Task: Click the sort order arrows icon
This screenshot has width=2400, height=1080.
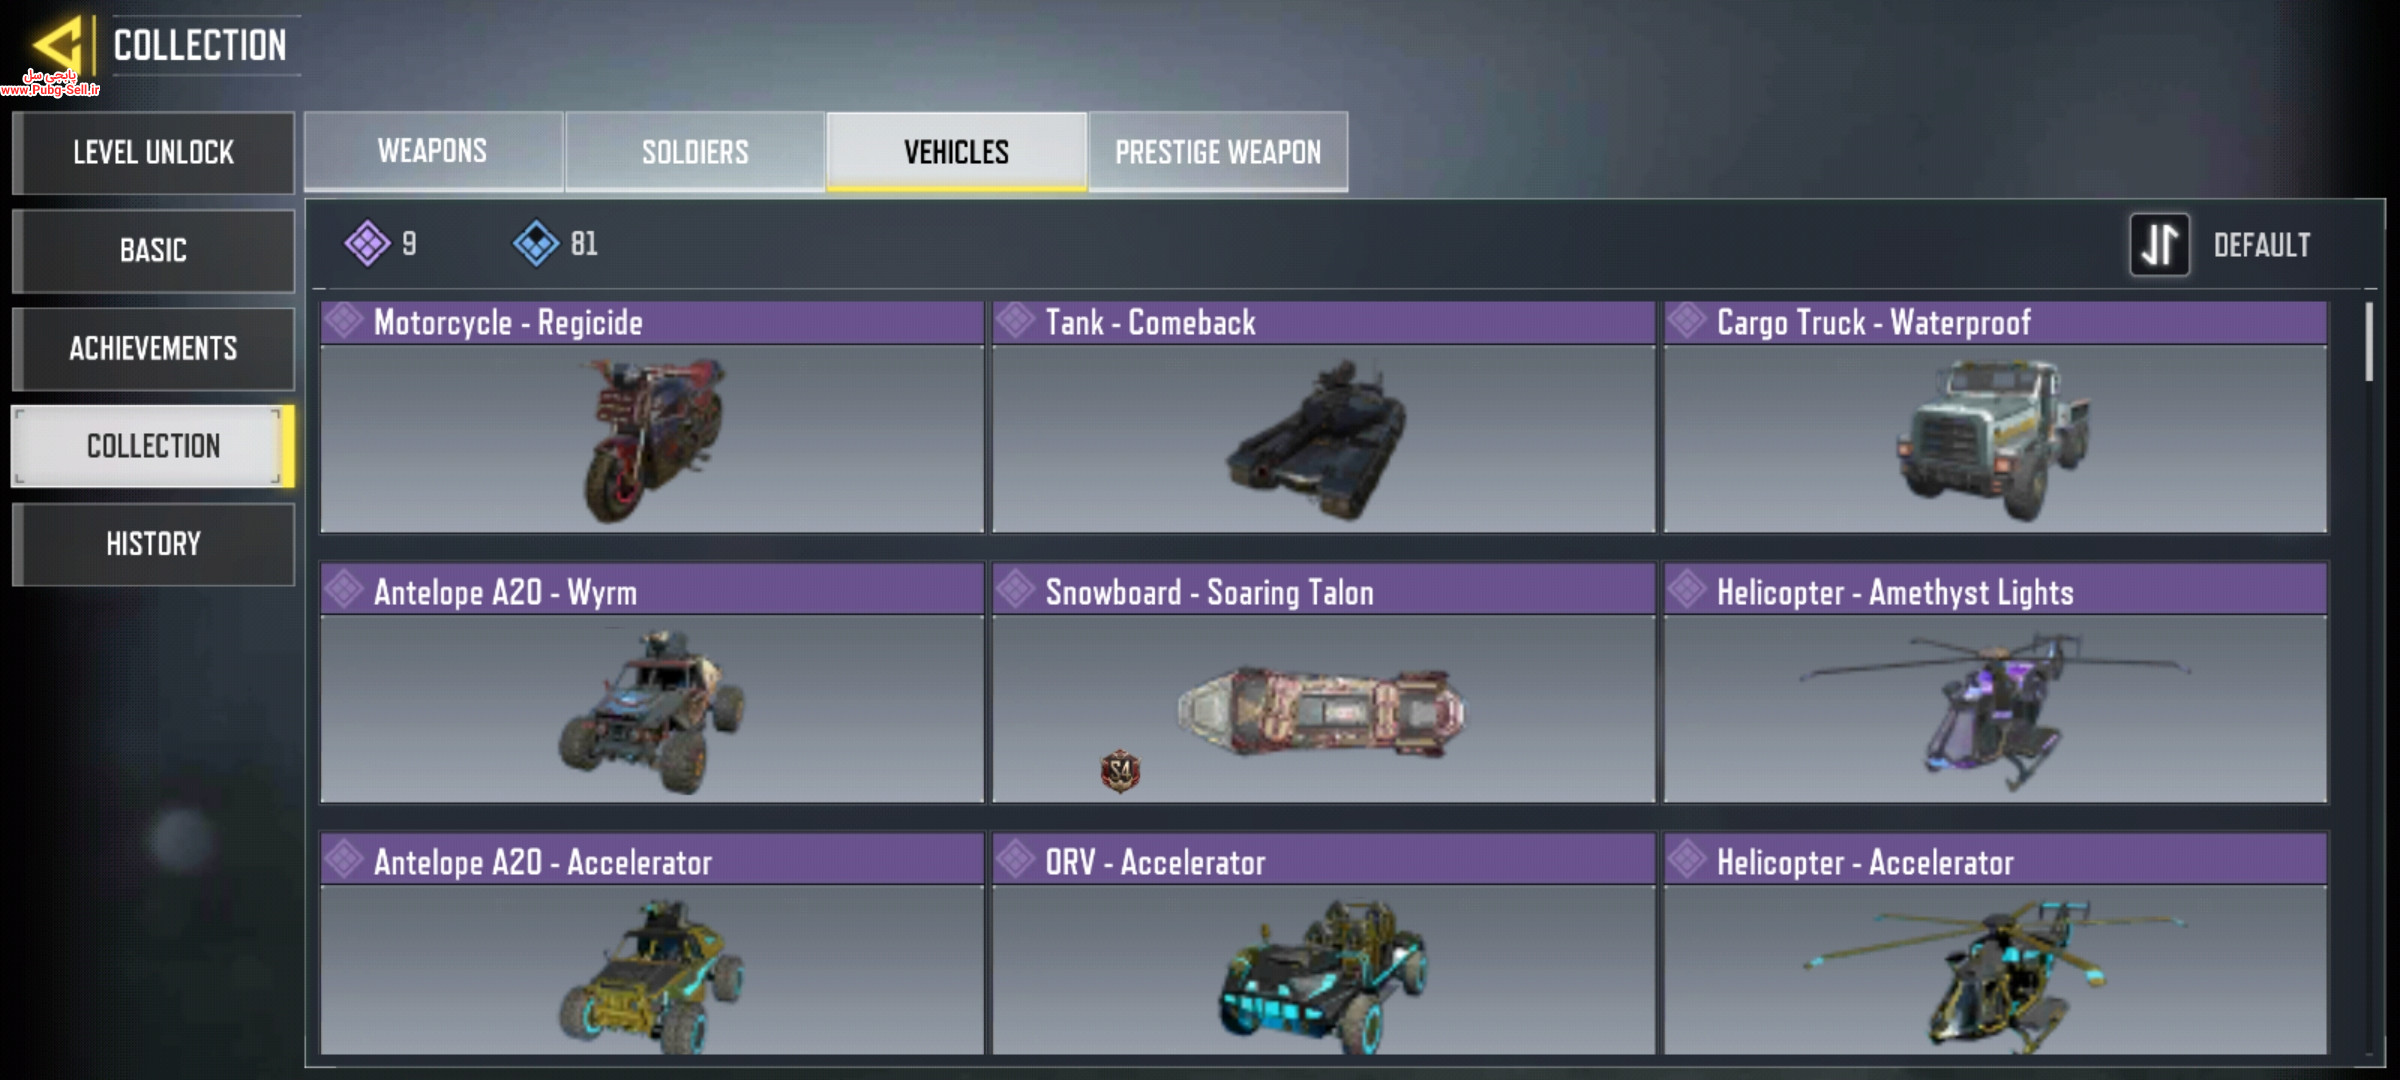Action: pyautogui.click(x=2159, y=245)
